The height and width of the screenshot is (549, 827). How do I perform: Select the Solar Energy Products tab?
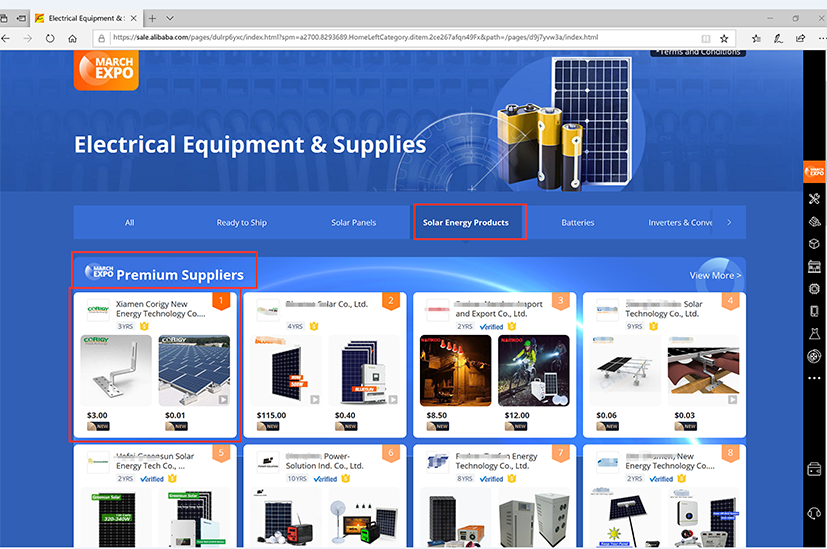(x=466, y=223)
